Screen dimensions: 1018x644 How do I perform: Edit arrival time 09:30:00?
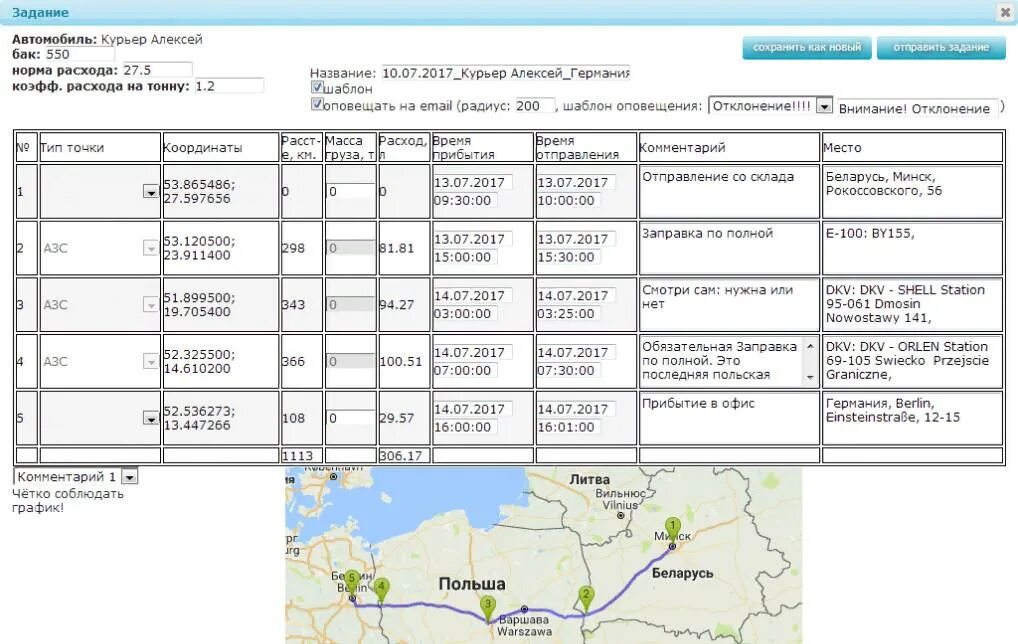[x=465, y=201]
